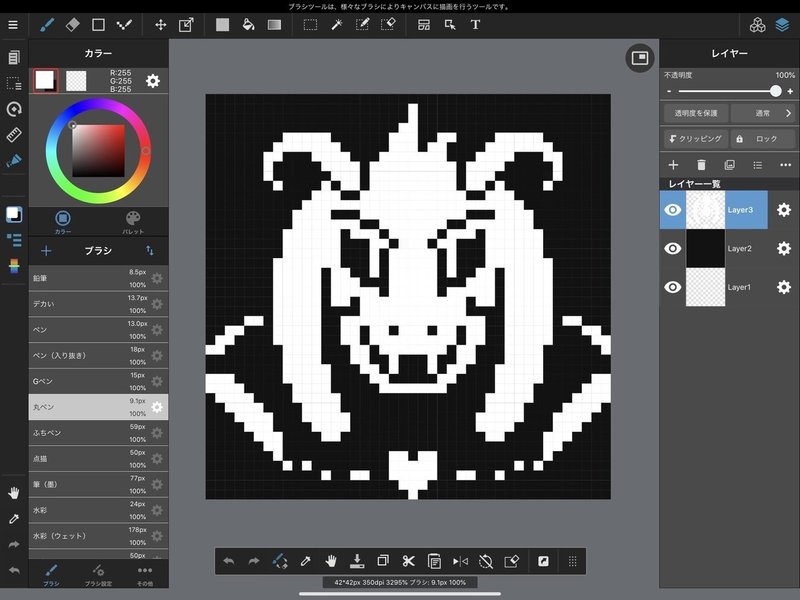This screenshot has height=600, width=800.
Task: Increase opacity with plus button
Action: [x=790, y=91]
